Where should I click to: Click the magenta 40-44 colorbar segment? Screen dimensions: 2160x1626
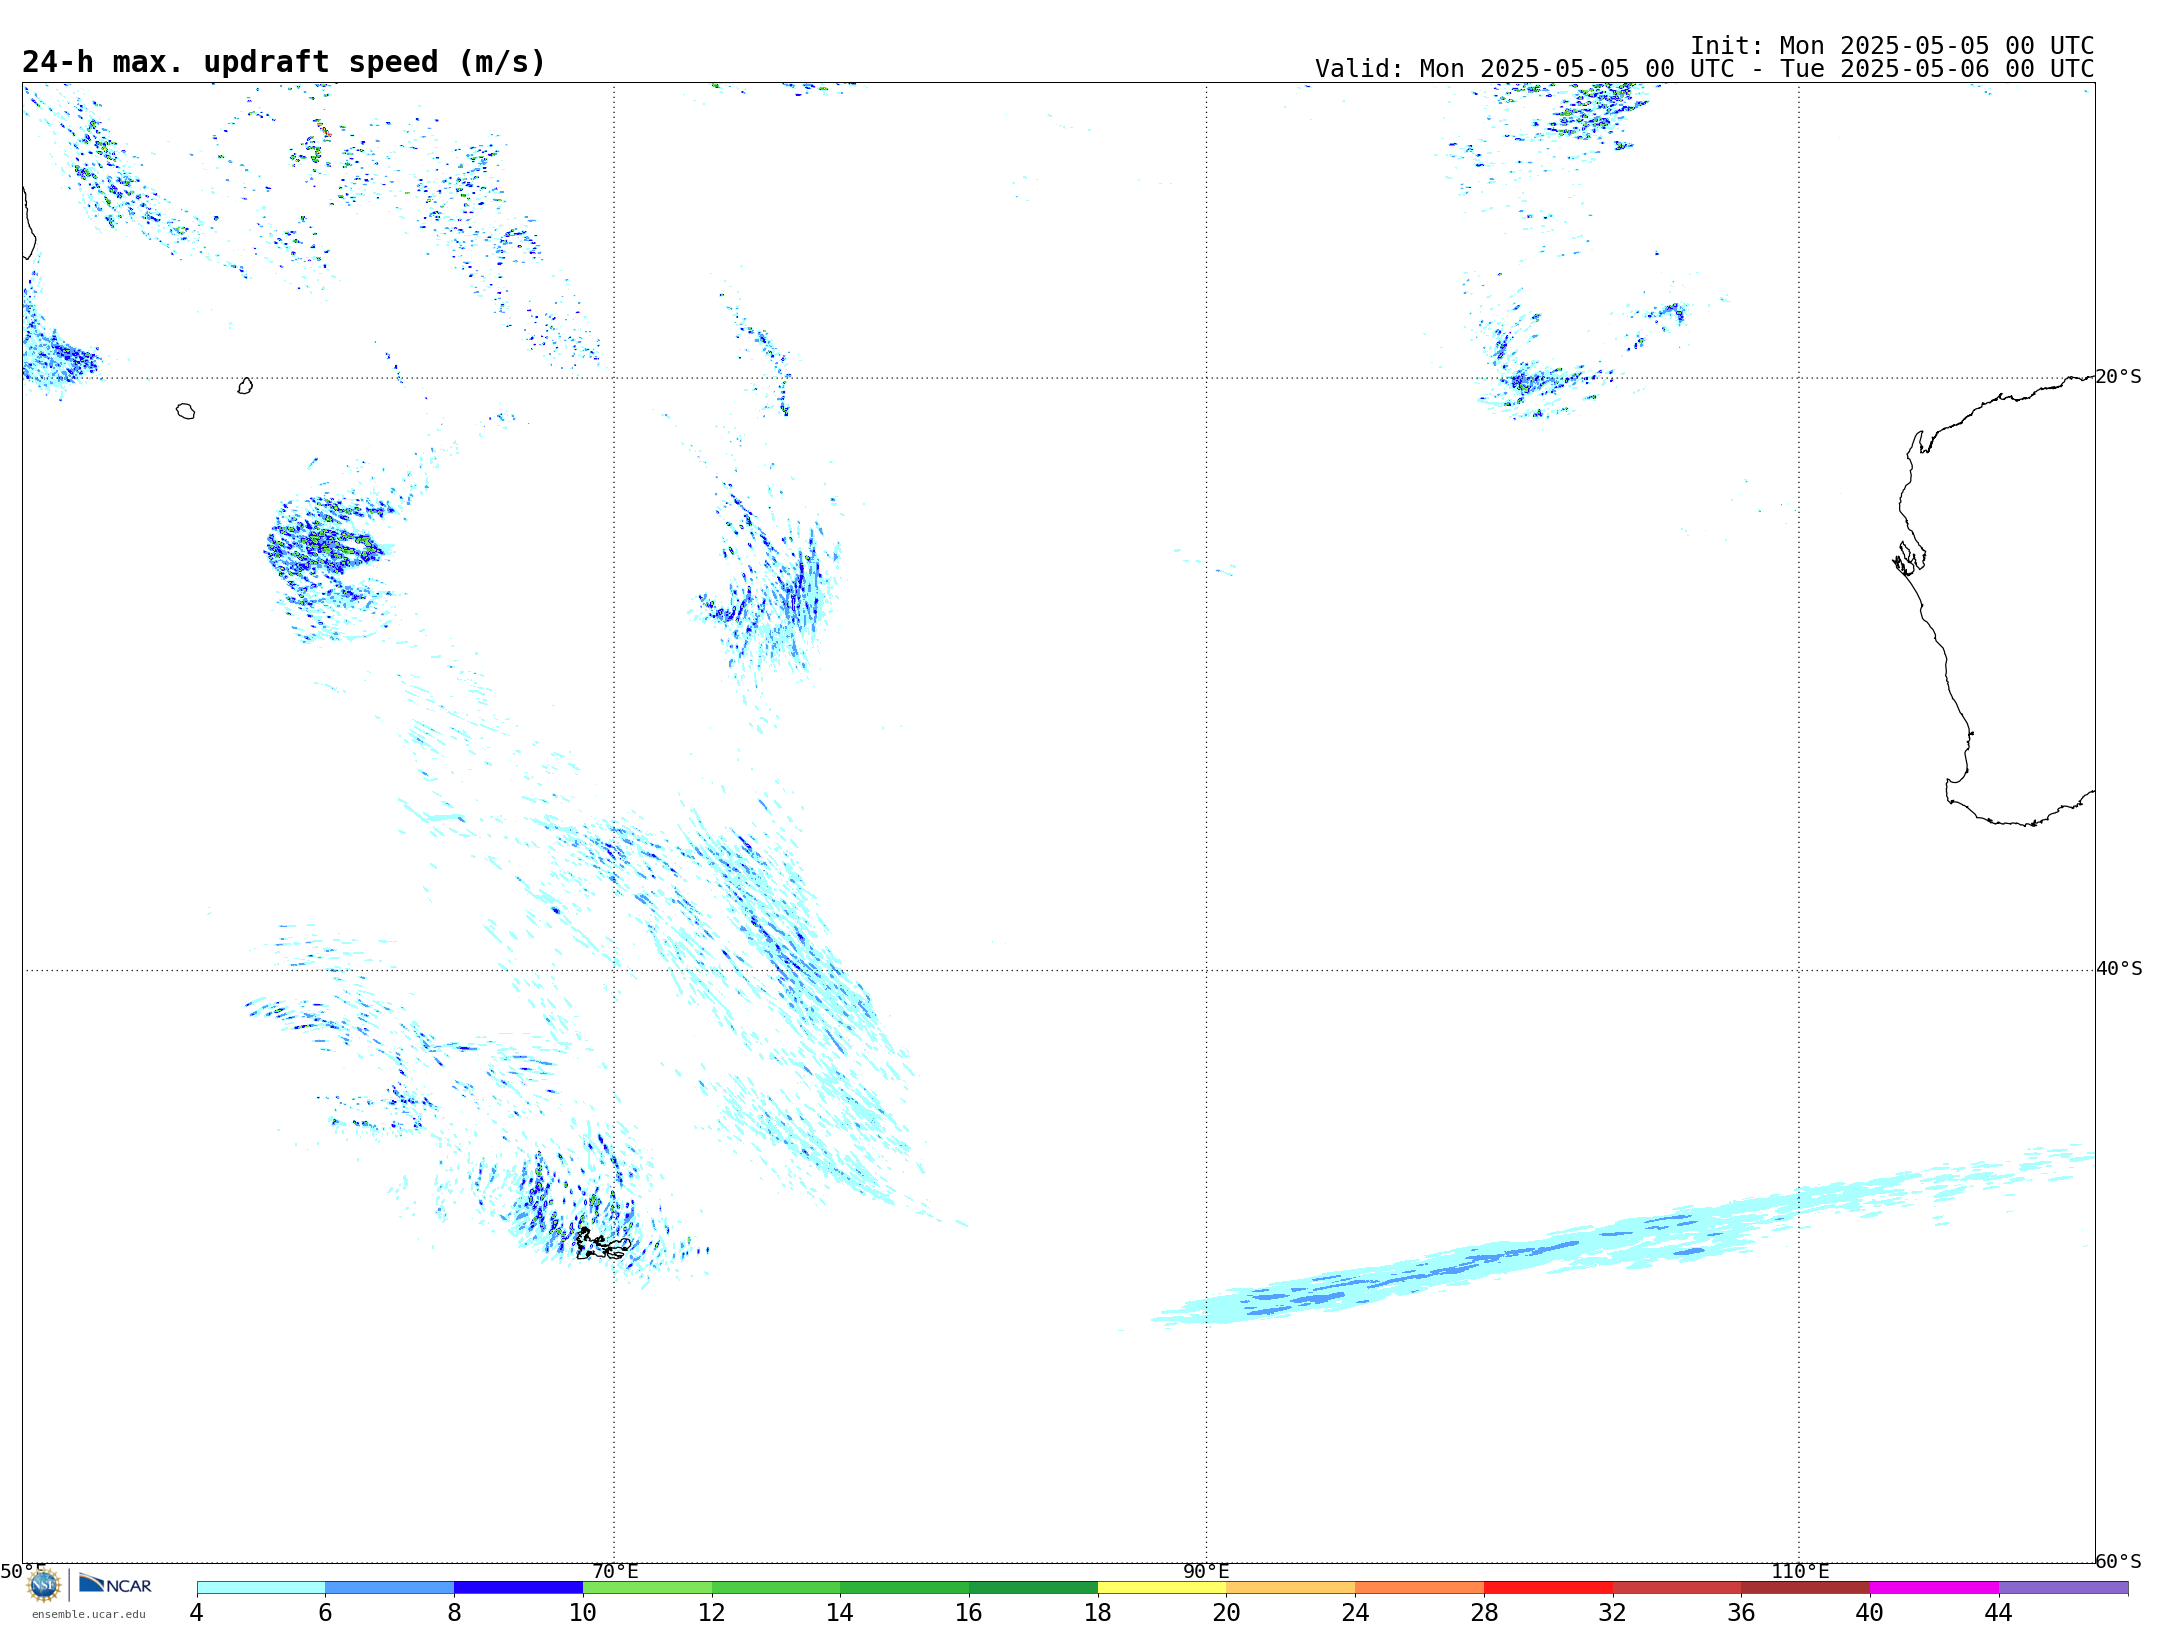1934,1587
